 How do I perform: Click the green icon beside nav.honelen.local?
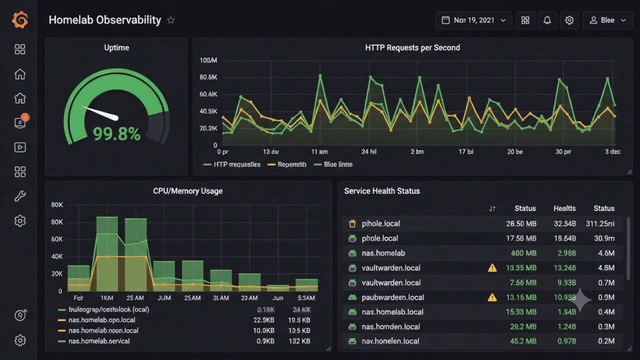(x=352, y=341)
